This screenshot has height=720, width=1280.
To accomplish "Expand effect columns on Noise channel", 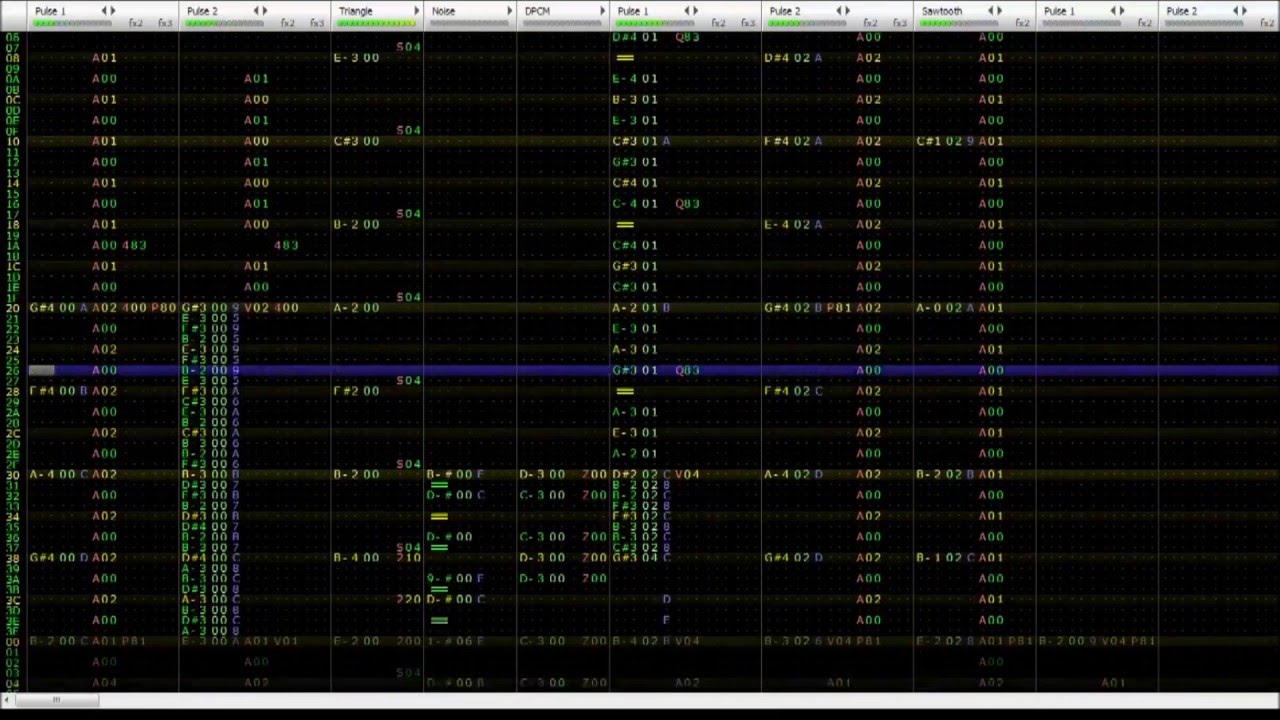I will 510,11.
